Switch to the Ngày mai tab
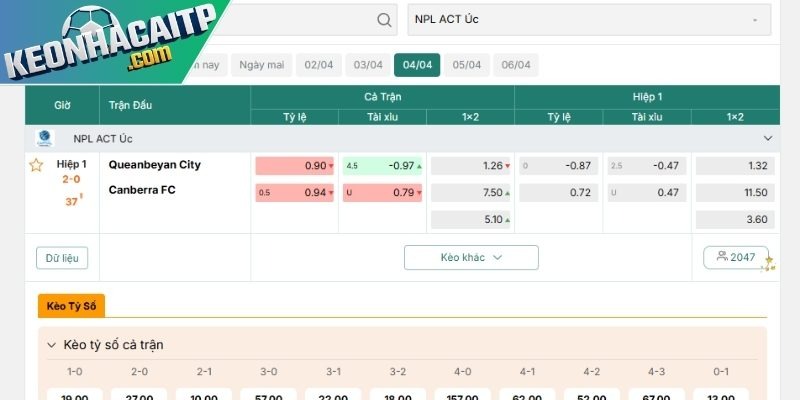800x400 pixels. tap(262, 65)
